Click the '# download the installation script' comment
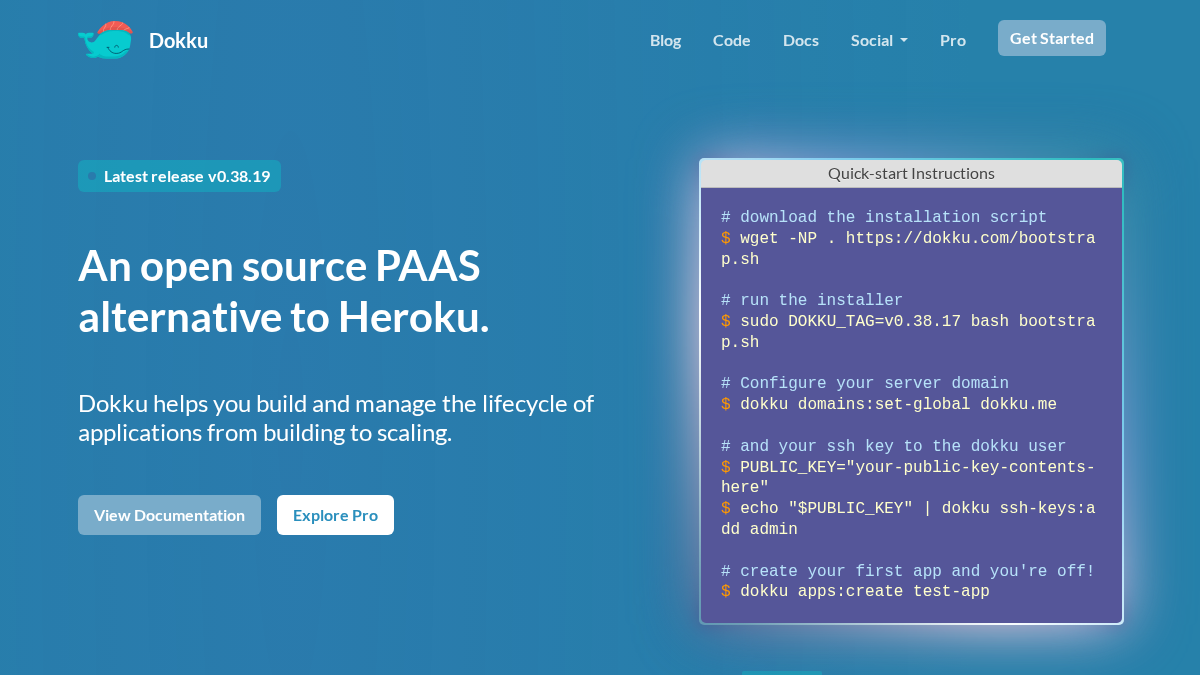Screen dimensions: 1200x675 884,217
